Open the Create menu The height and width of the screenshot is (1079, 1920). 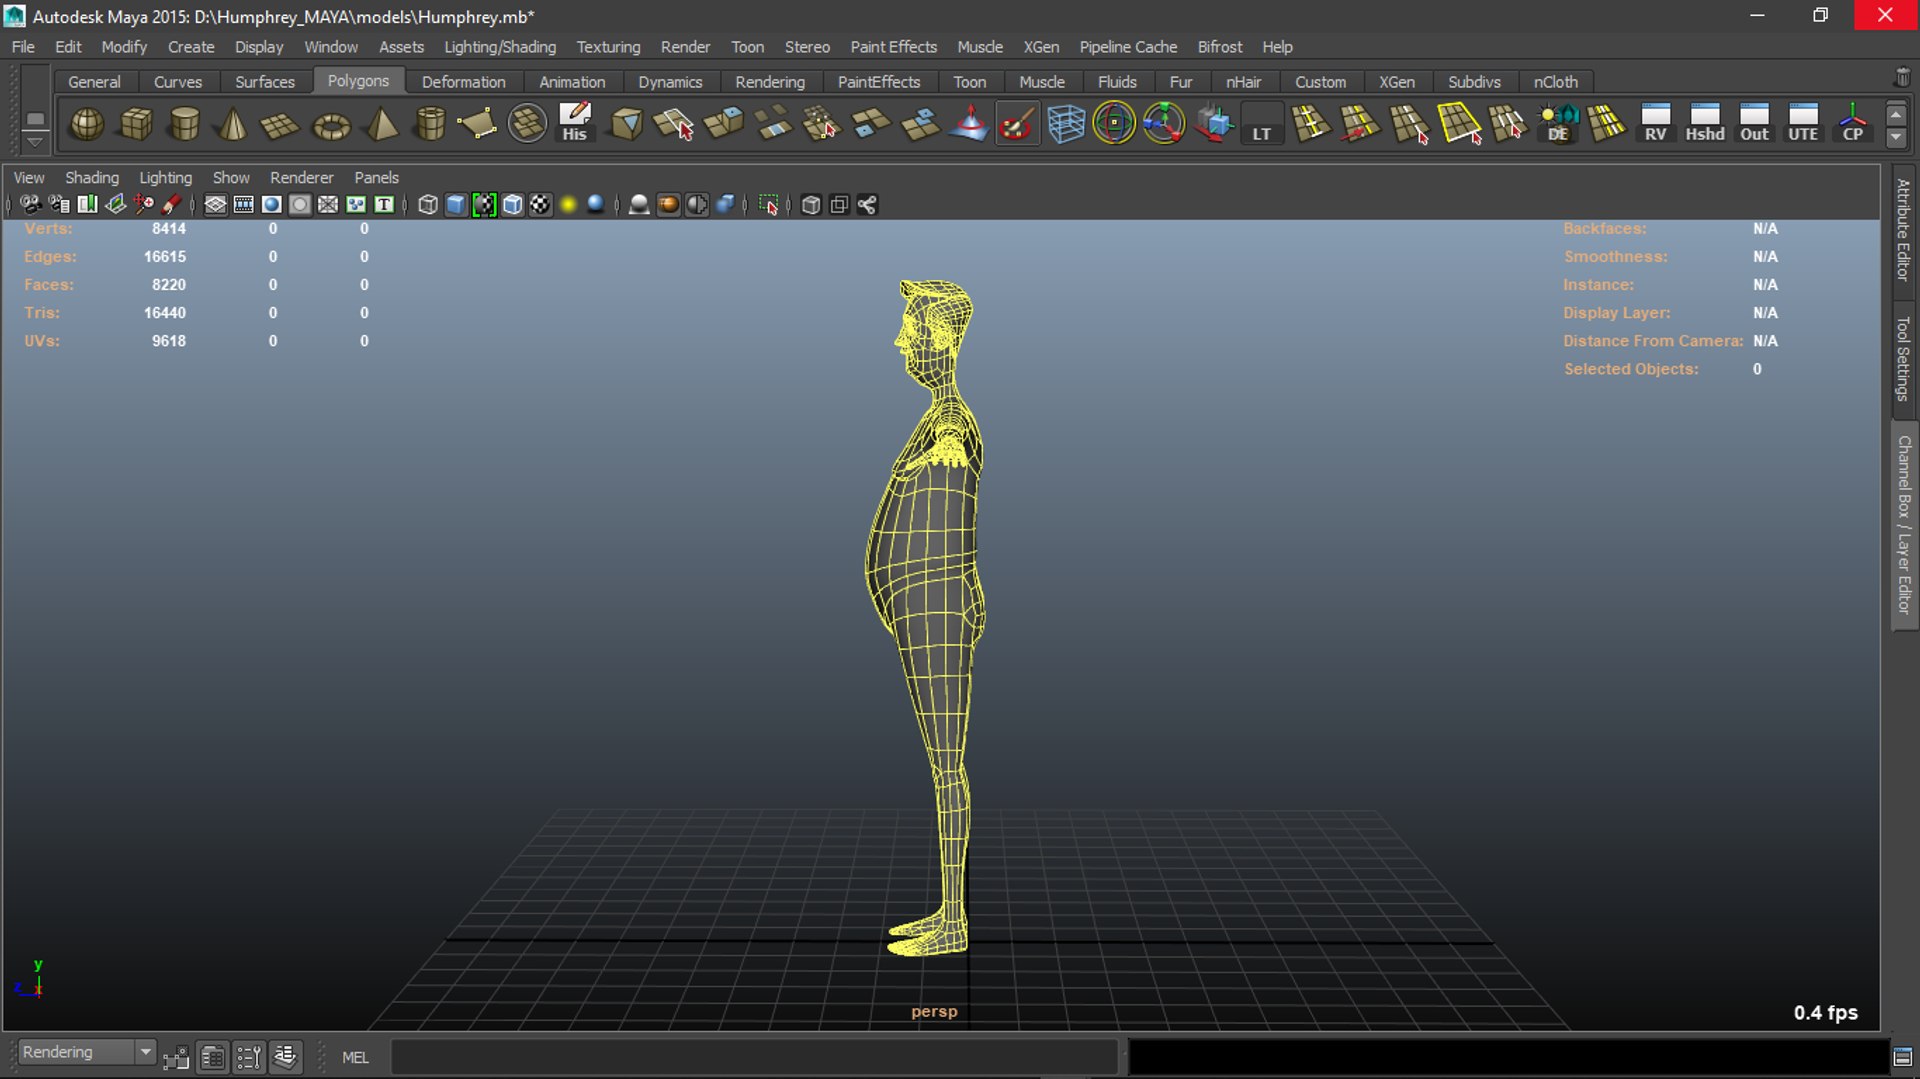(x=191, y=47)
